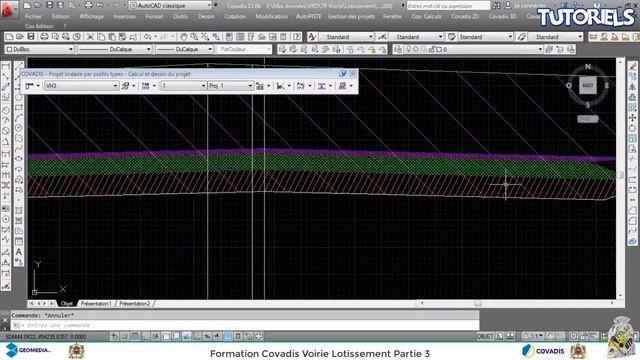Image resolution: width=640 pixels, height=360 pixels.
Task: Toggle layer on/off lightbulb in layer dropdown
Action: 408,49
